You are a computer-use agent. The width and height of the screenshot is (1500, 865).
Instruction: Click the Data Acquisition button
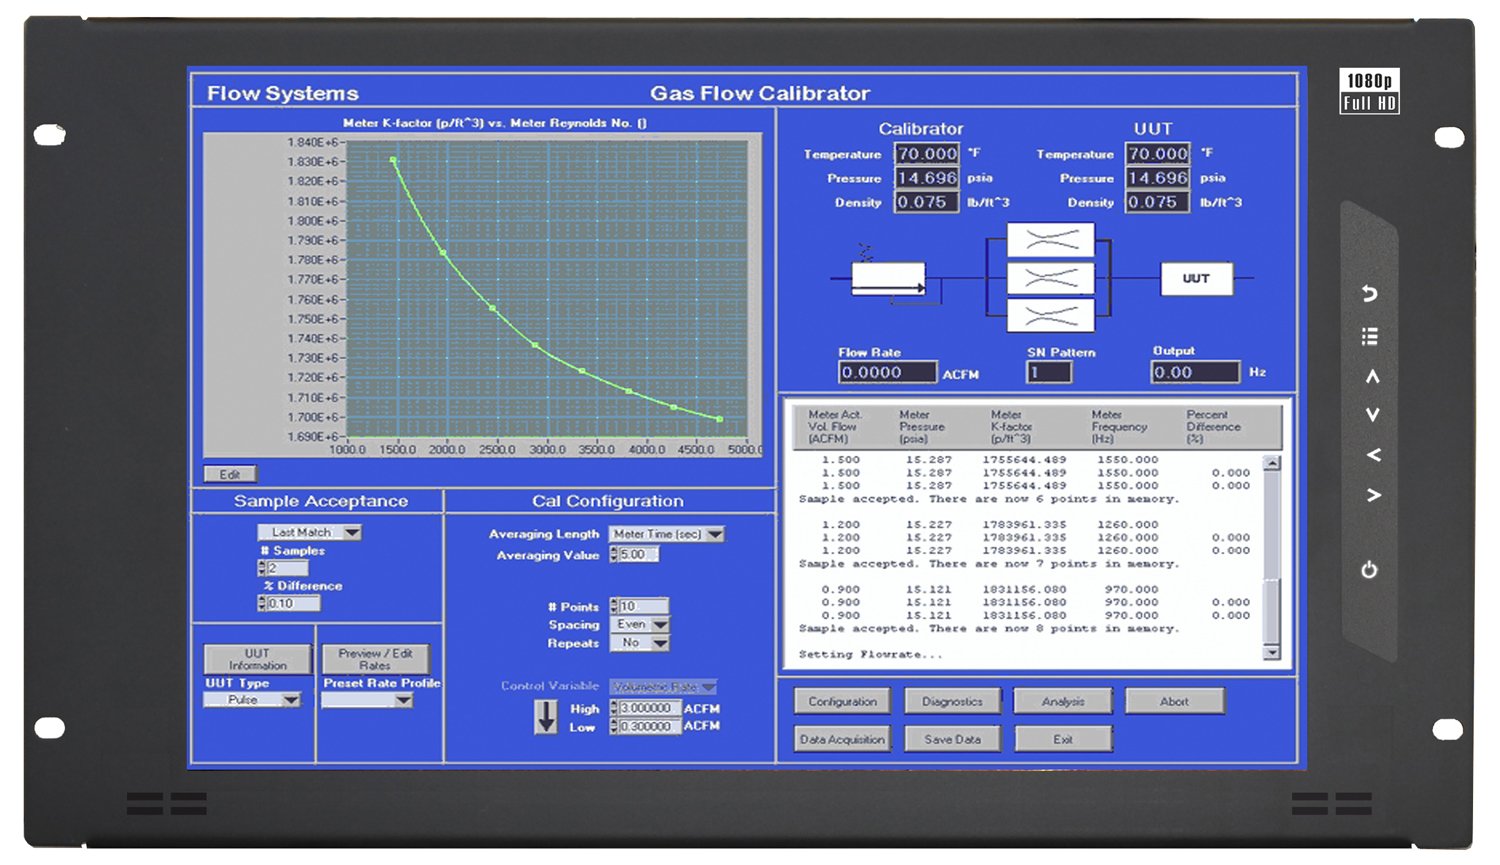[842, 740]
